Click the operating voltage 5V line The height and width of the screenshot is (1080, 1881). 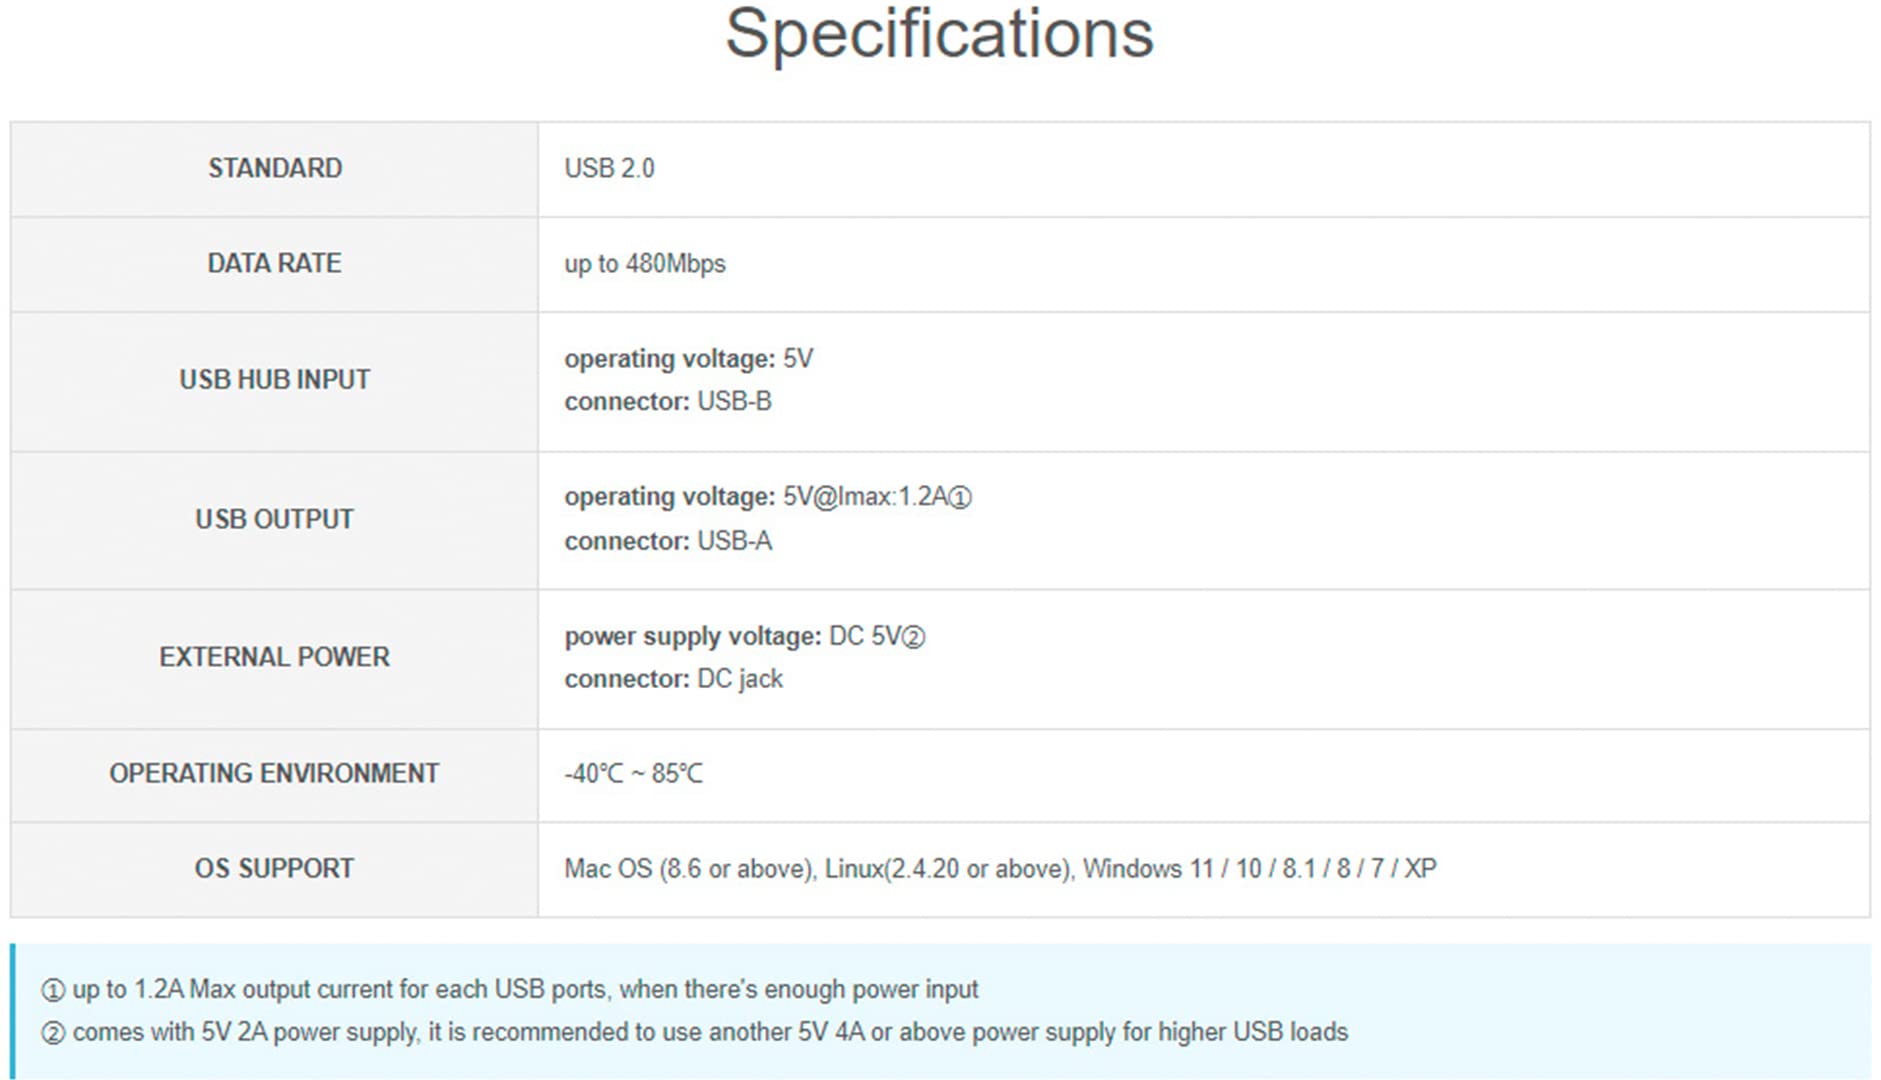[689, 358]
